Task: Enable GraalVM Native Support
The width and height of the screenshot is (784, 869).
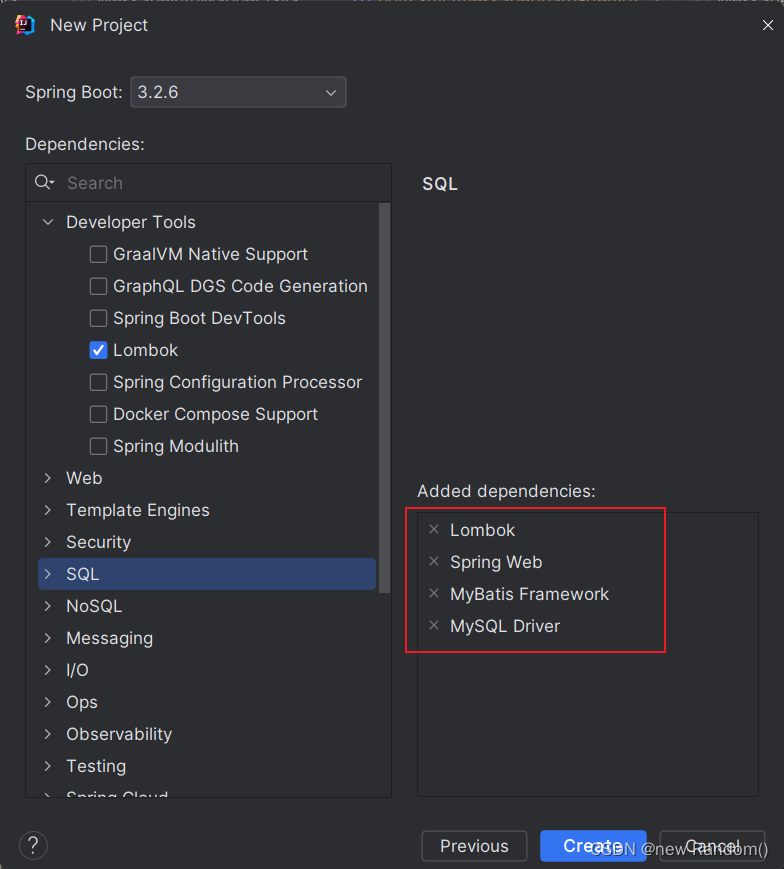Action: pos(98,254)
